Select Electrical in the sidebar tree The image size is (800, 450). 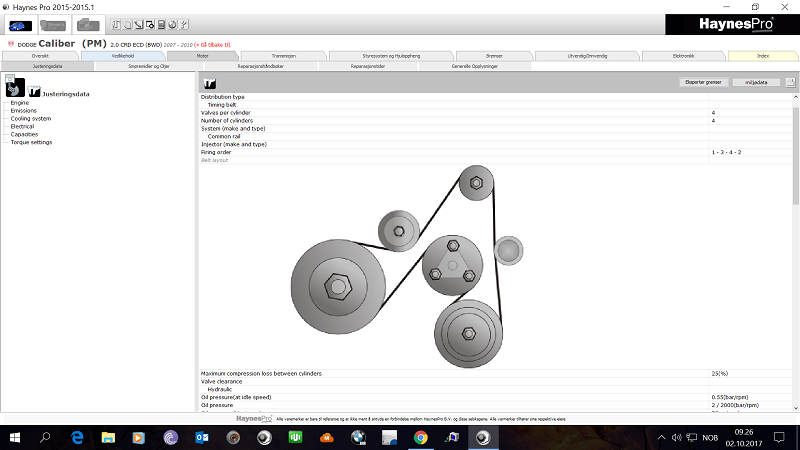[x=22, y=127]
